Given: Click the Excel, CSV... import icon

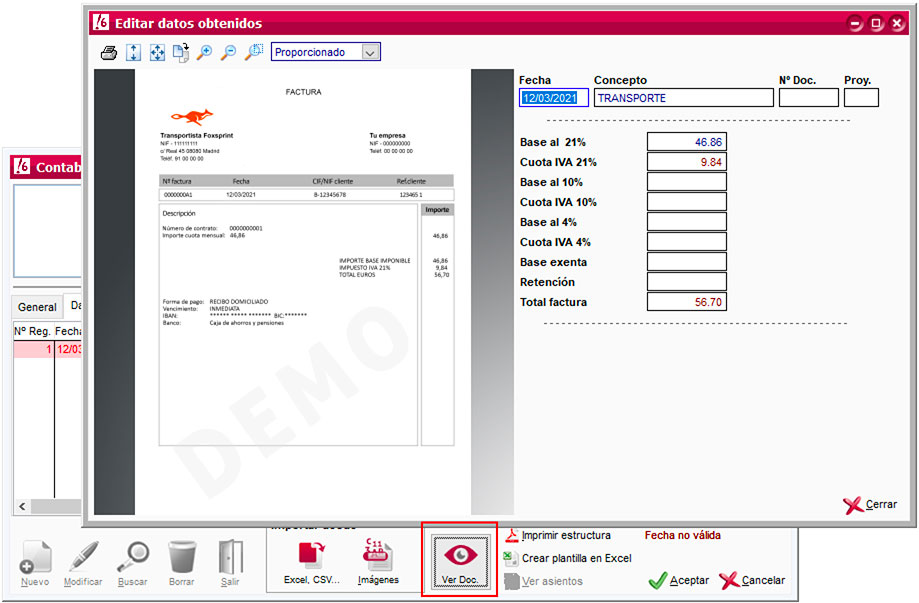Looking at the screenshot, I should [311, 563].
